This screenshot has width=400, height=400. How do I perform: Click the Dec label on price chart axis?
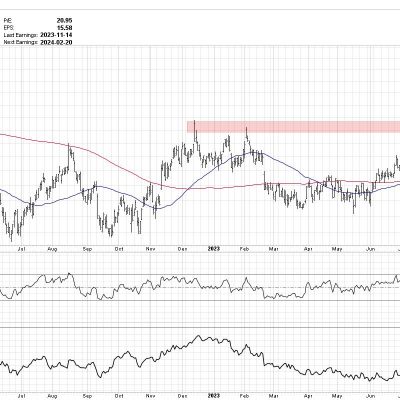182,249
